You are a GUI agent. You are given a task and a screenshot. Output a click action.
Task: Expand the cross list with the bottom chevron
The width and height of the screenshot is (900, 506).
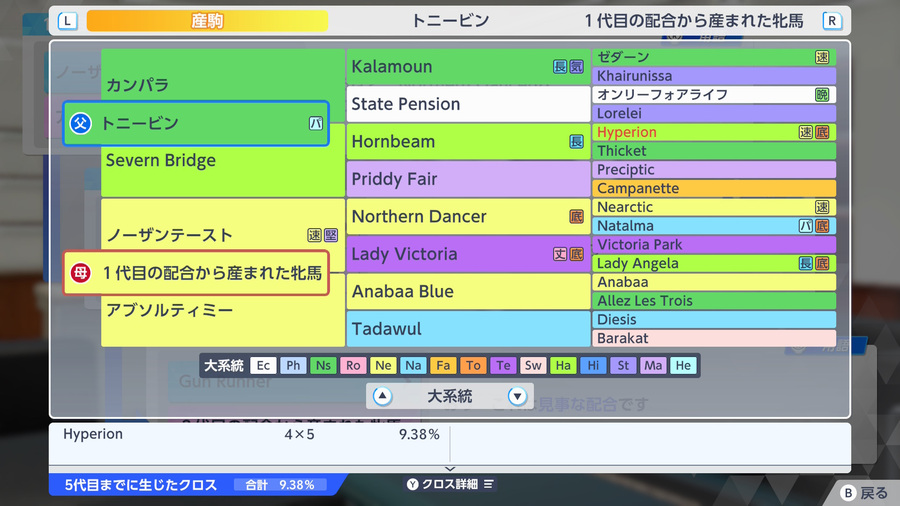click(x=450, y=469)
